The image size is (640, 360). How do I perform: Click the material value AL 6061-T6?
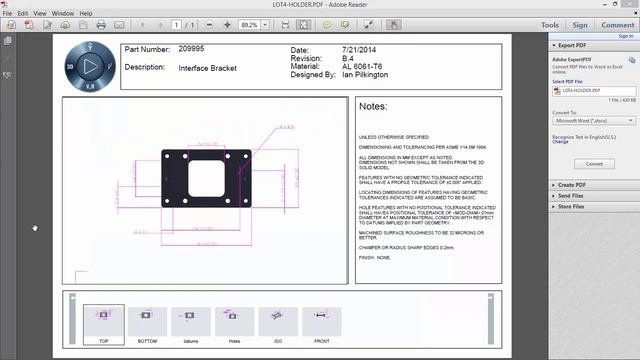[x=362, y=67]
